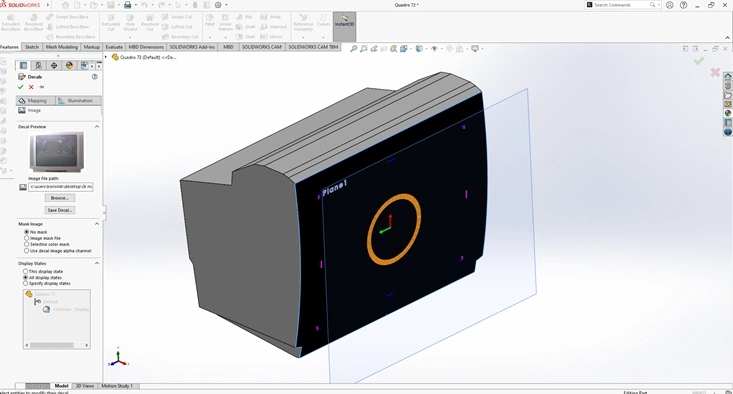733x394 pixels.
Task: Collapse the Mask Image section
Action: pos(97,224)
